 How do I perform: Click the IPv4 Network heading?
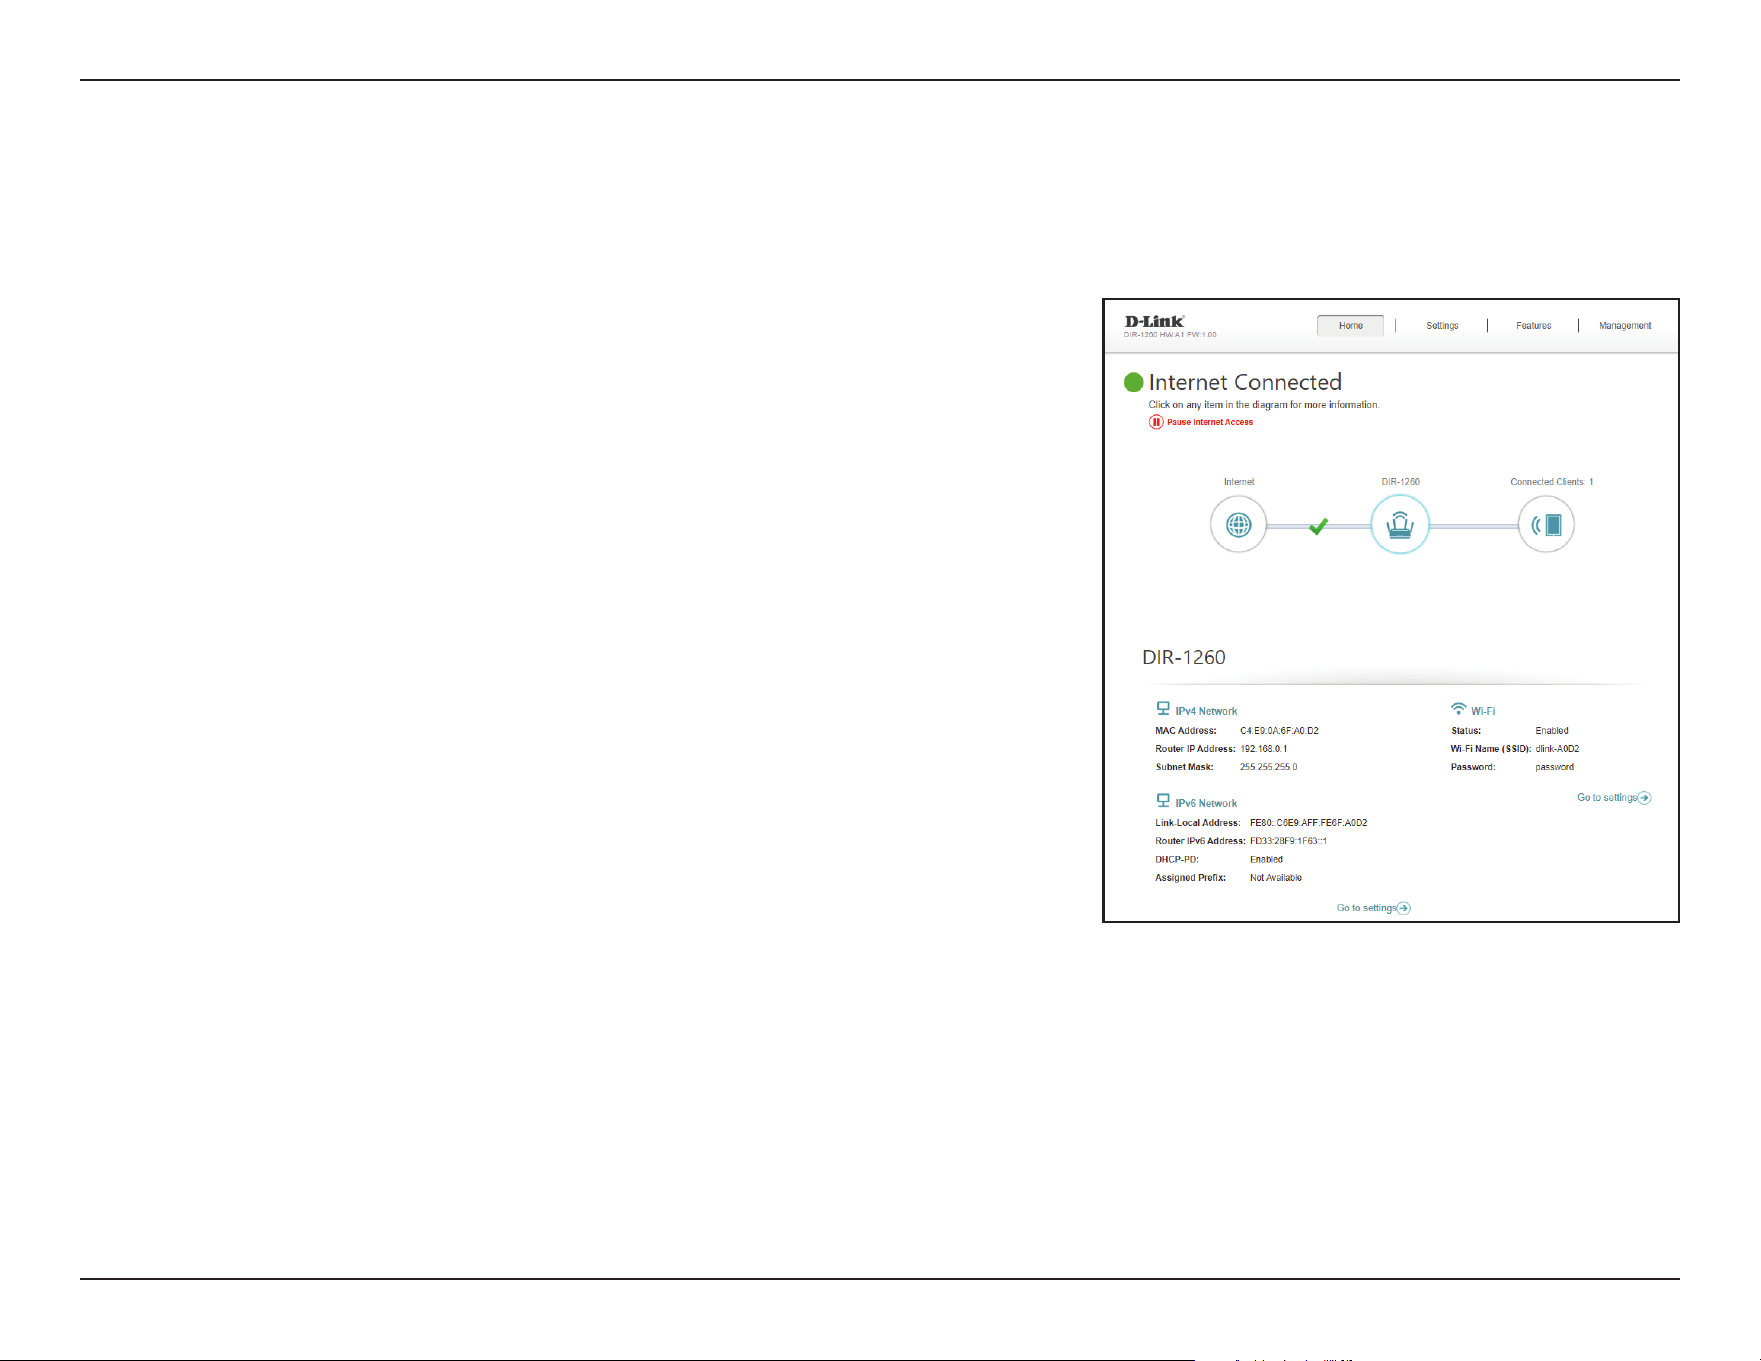[x=1206, y=712]
